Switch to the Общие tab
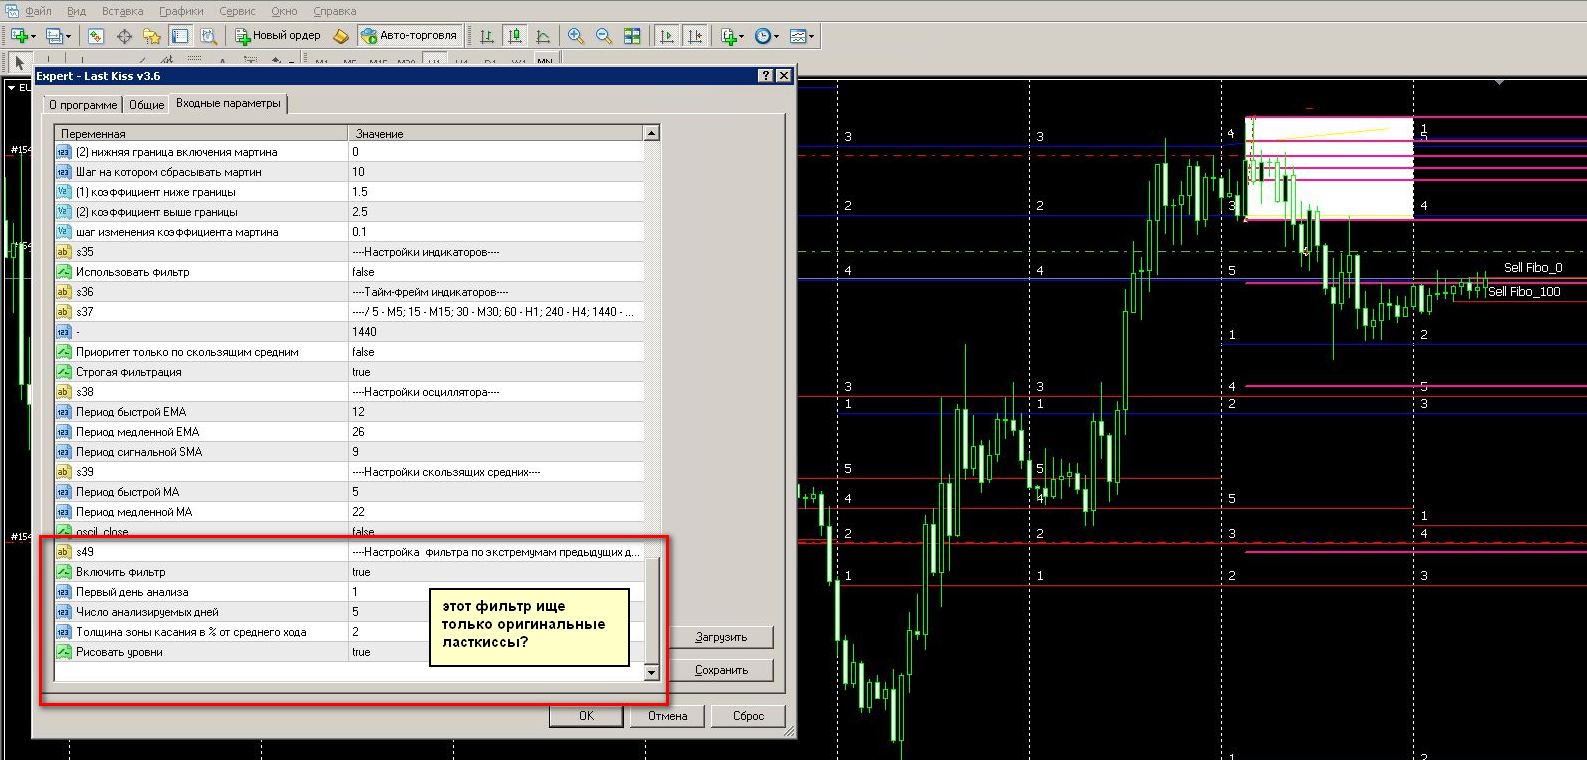The width and height of the screenshot is (1587, 760). [146, 104]
